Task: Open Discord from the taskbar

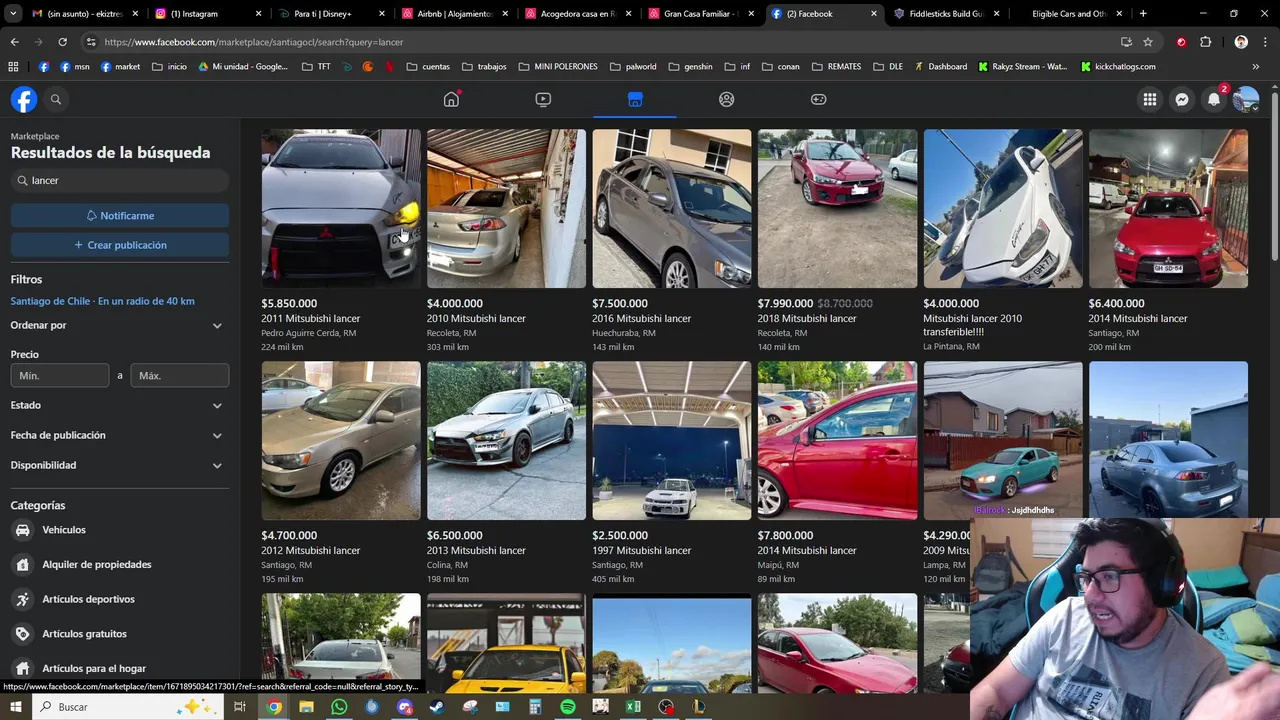Action: point(404,707)
